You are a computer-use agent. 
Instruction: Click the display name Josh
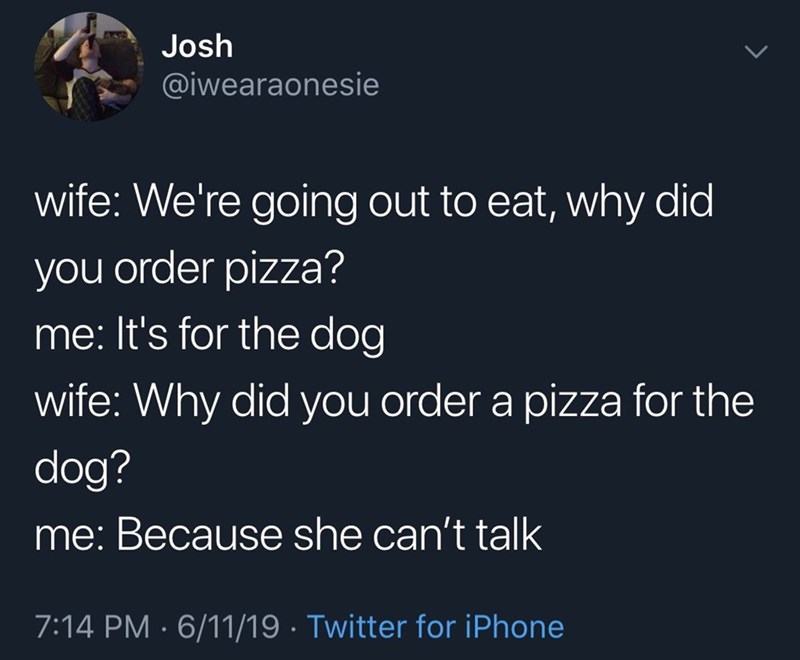tap(196, 46)
